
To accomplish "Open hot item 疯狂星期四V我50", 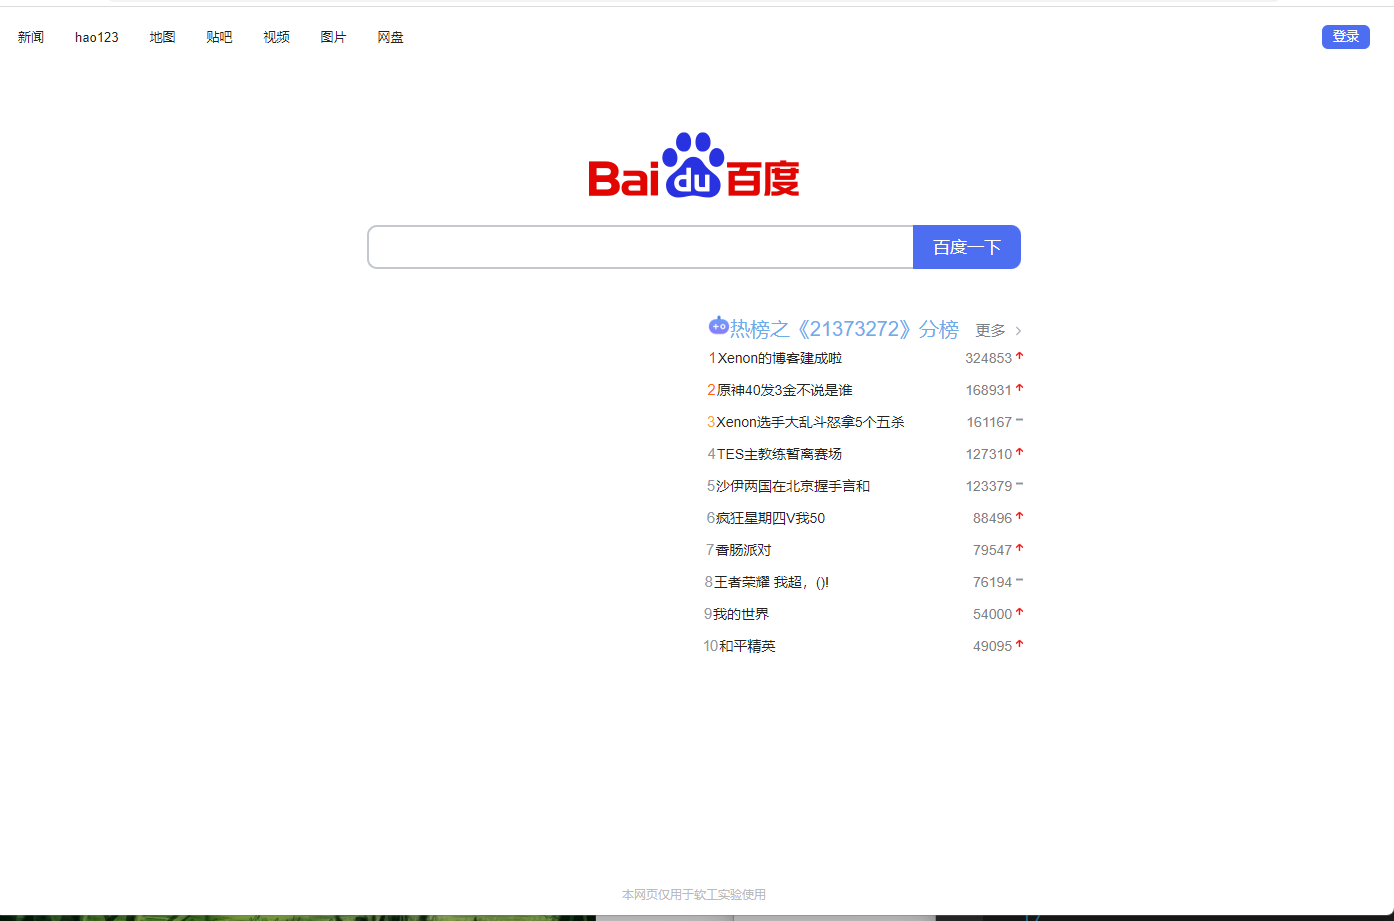I will tap(771, 518).
